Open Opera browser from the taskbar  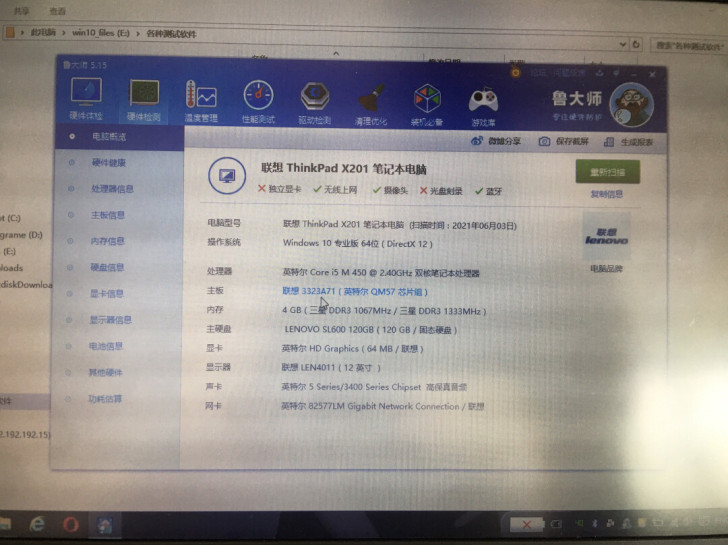(71, 525)
